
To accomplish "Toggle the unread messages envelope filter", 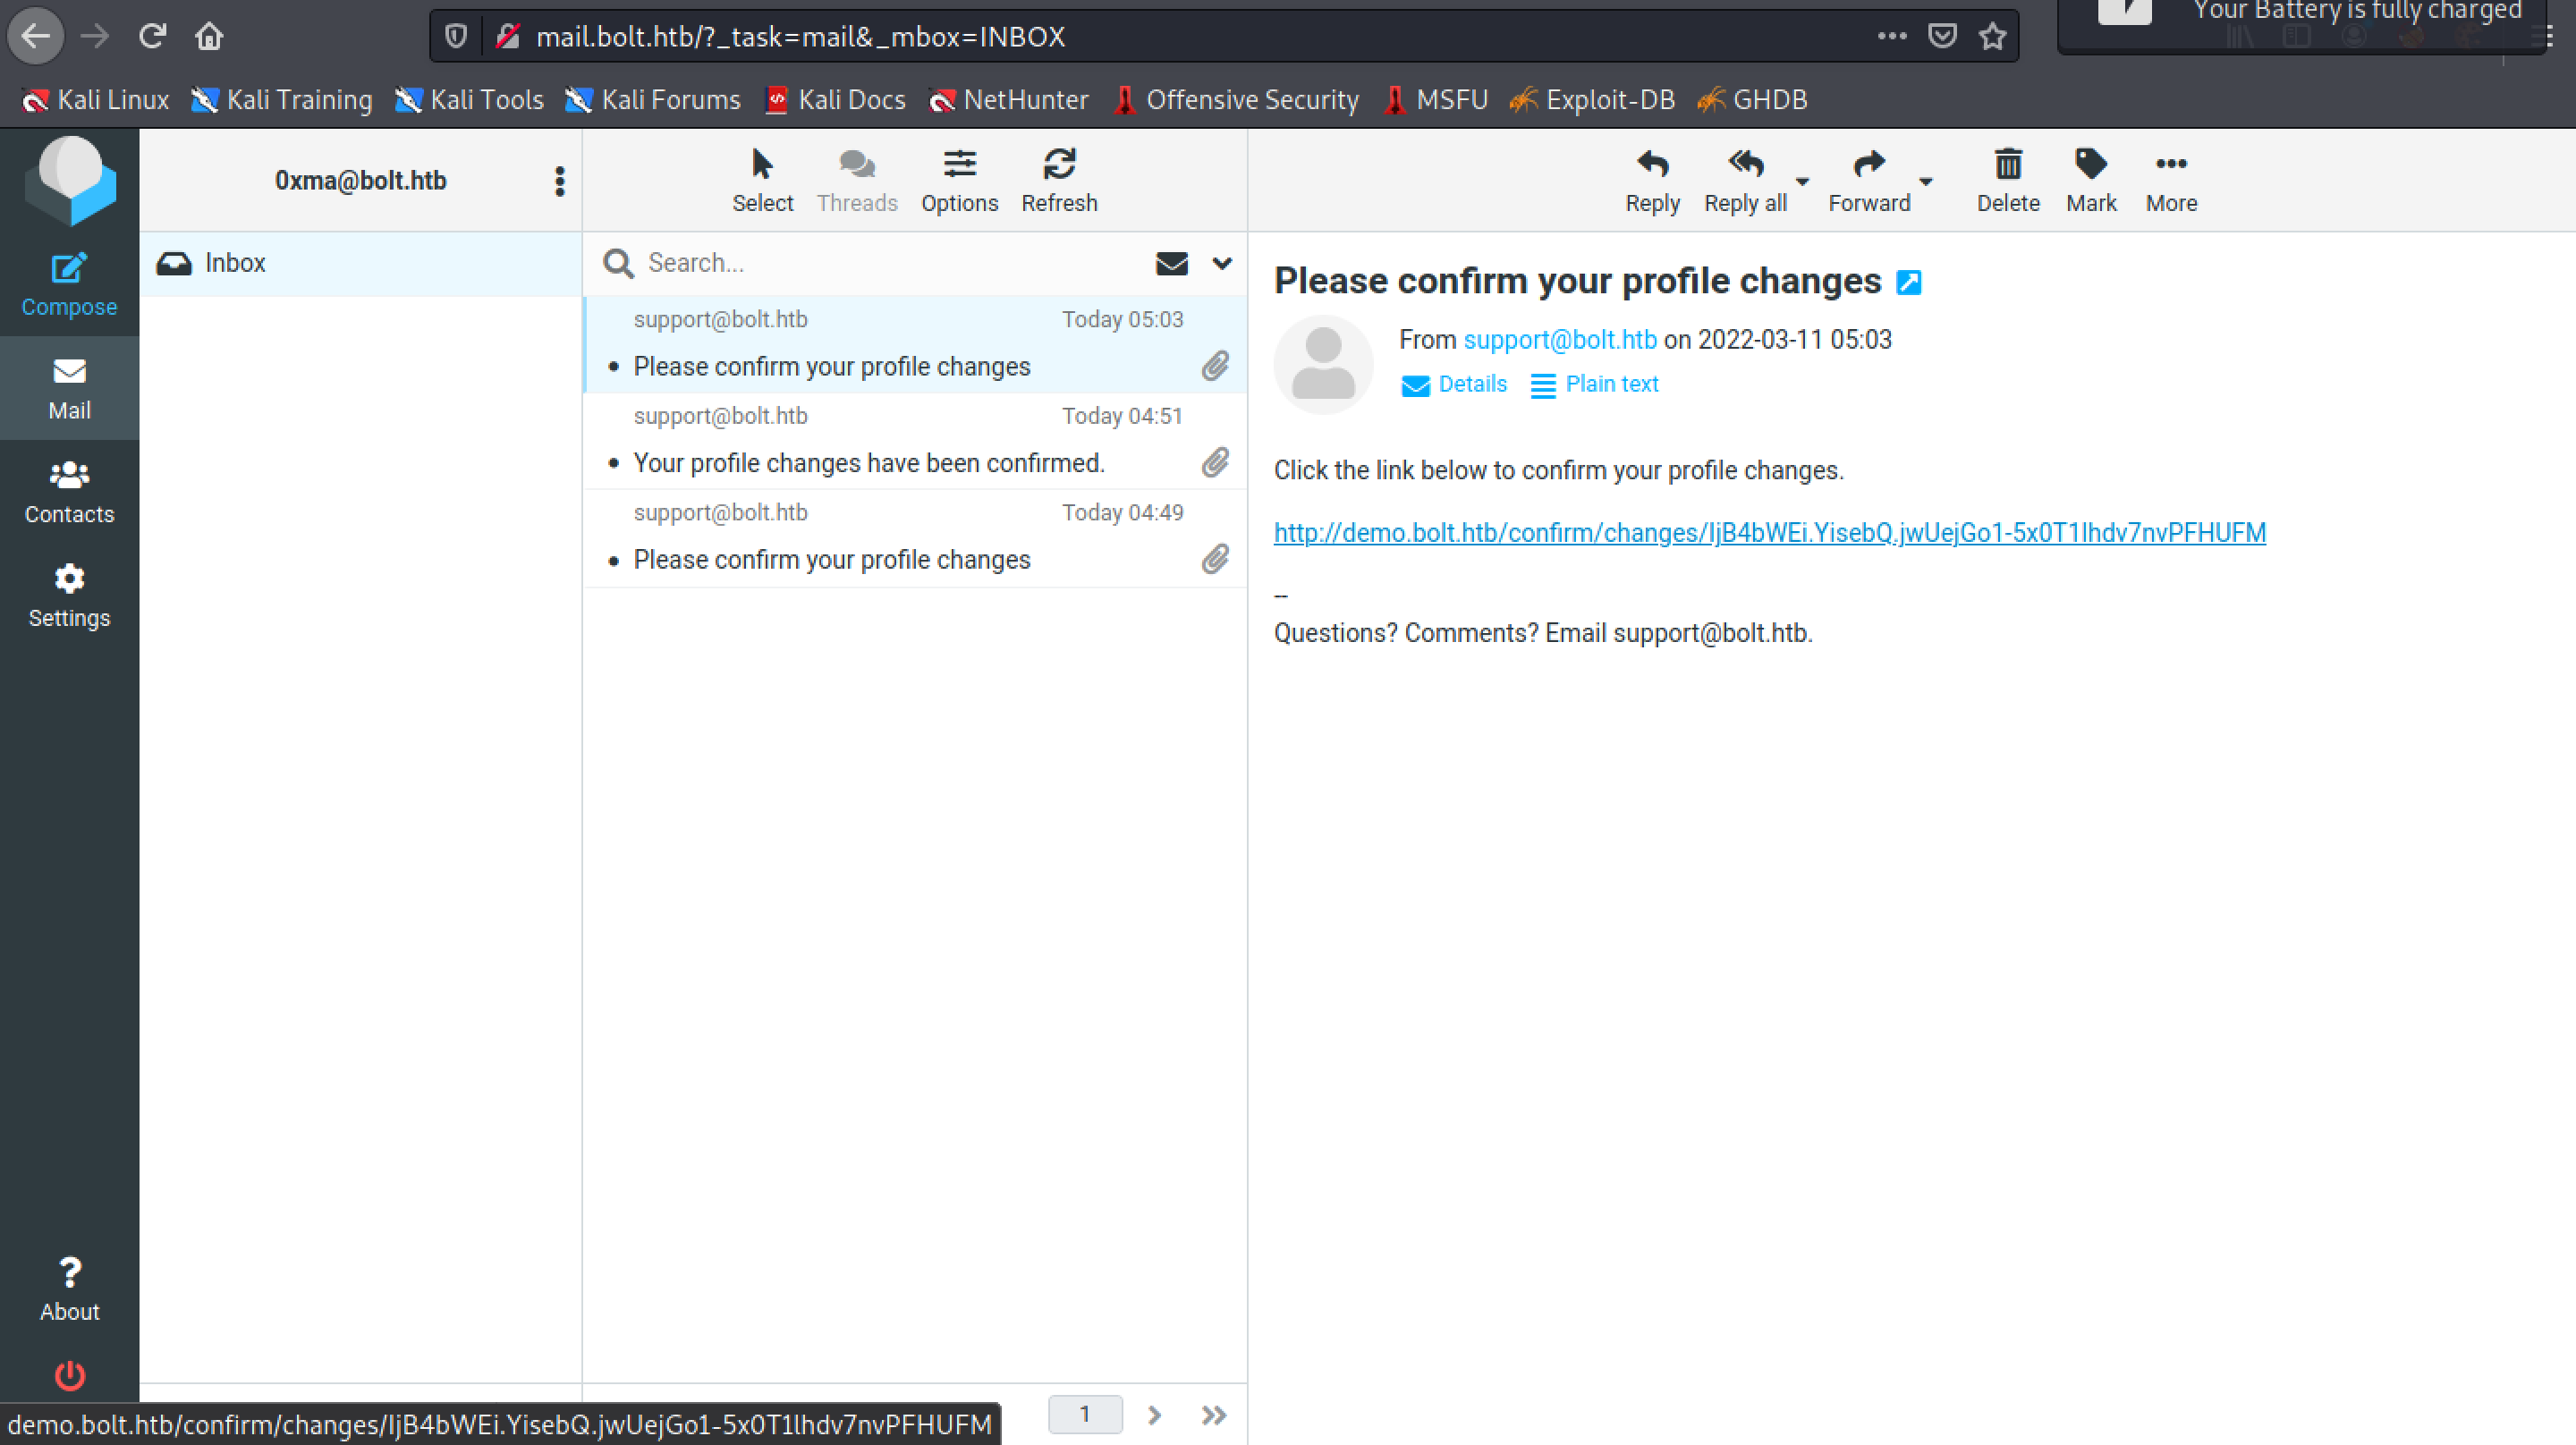I will tap(1172, 263).
